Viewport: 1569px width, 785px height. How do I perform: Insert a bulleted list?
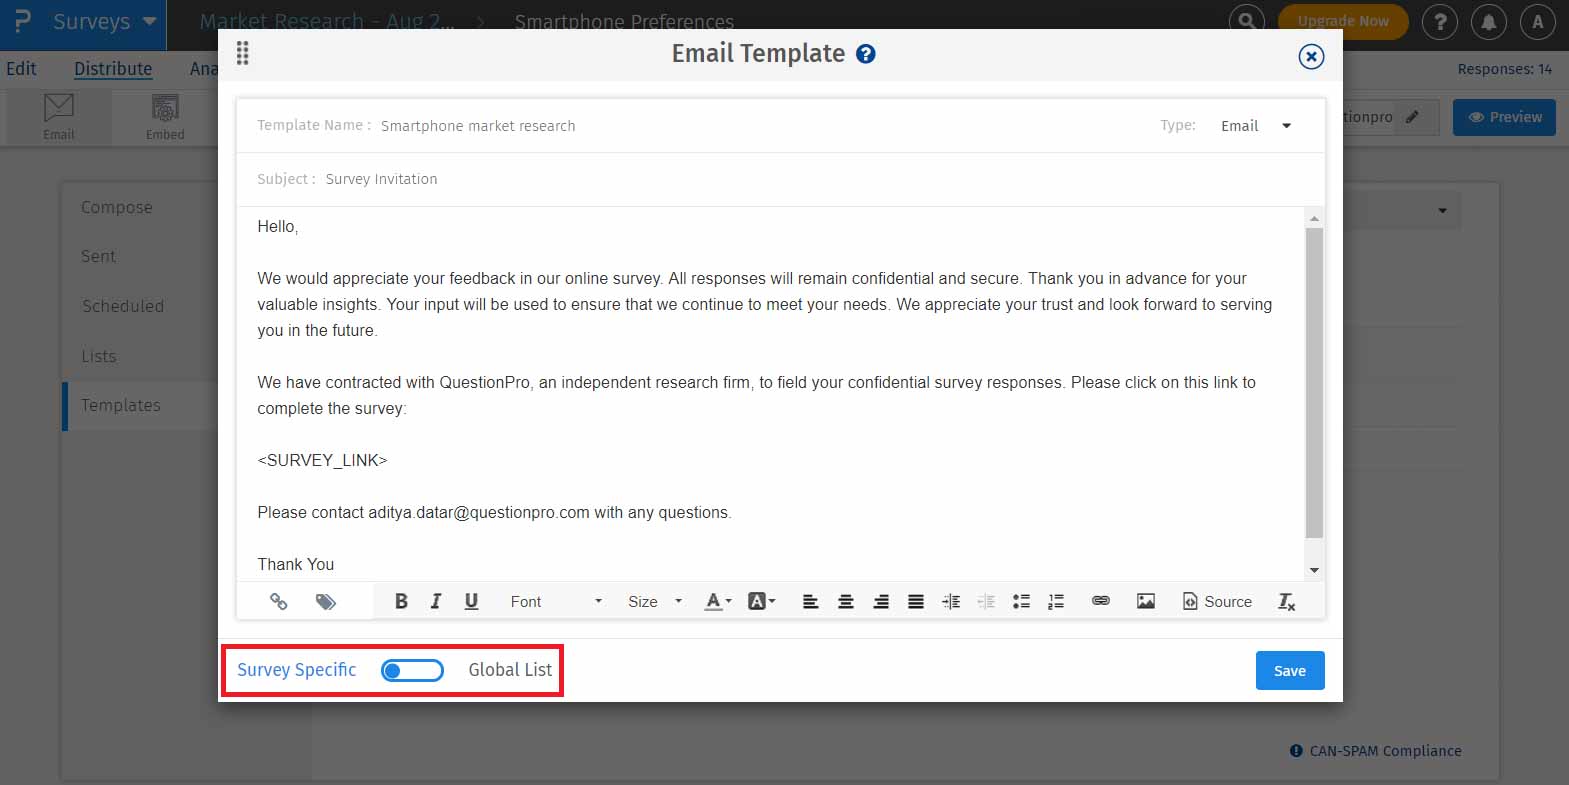tap(1021, 601)
